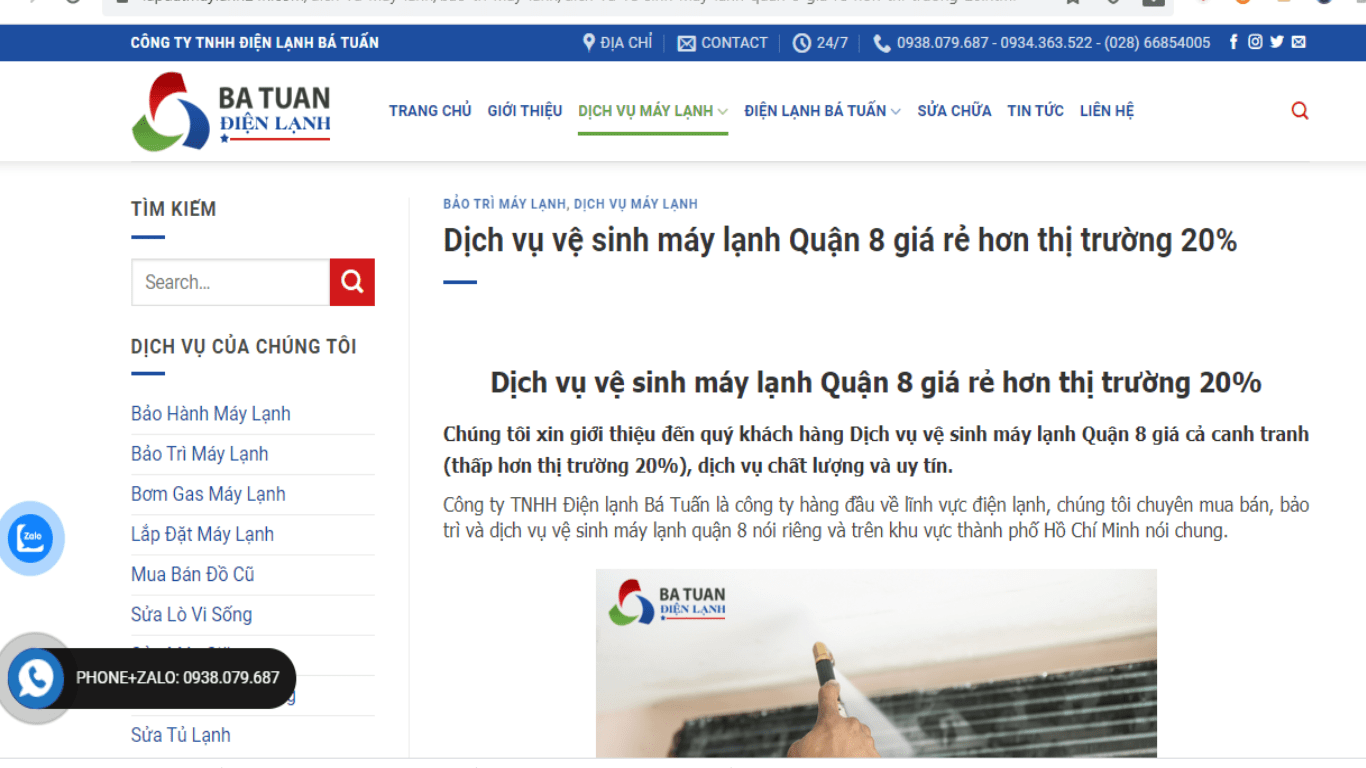Open the Sửa Lò Vi Sóng sidebar link
Viewport: 1366px width, 768px height.
pyautogui.click(x=191, y=614)
